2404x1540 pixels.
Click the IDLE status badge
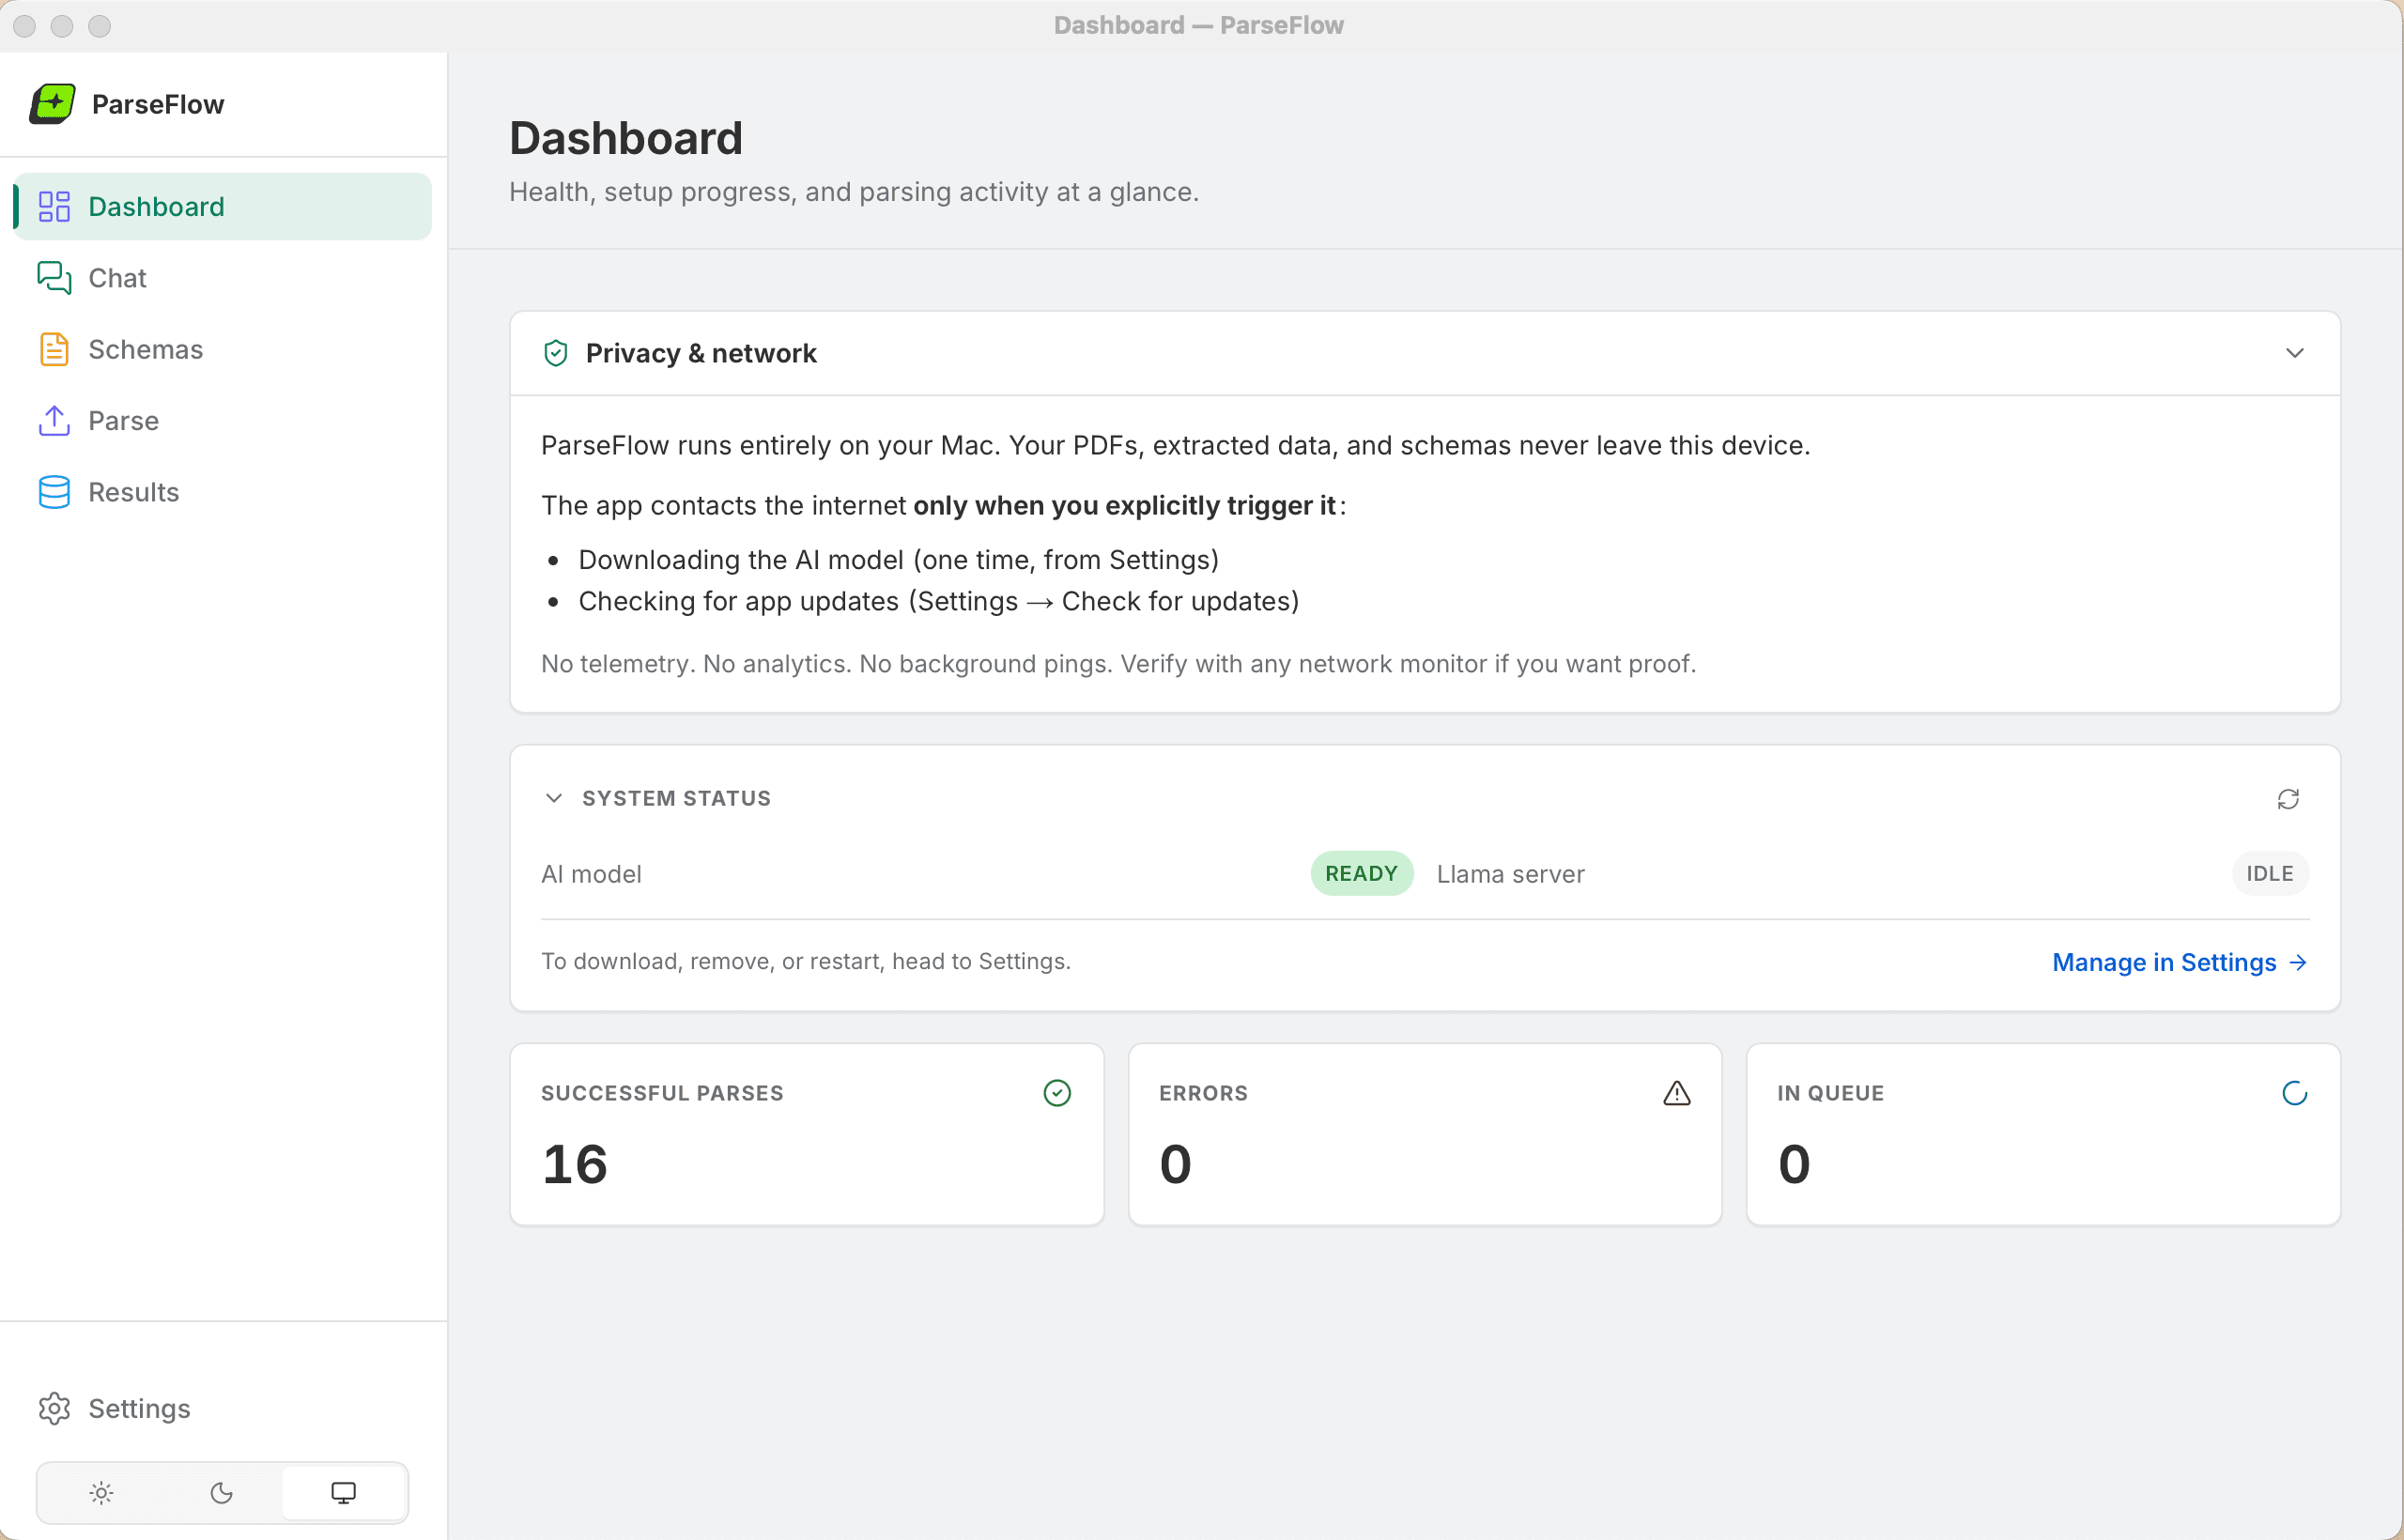pos(2270,874)
